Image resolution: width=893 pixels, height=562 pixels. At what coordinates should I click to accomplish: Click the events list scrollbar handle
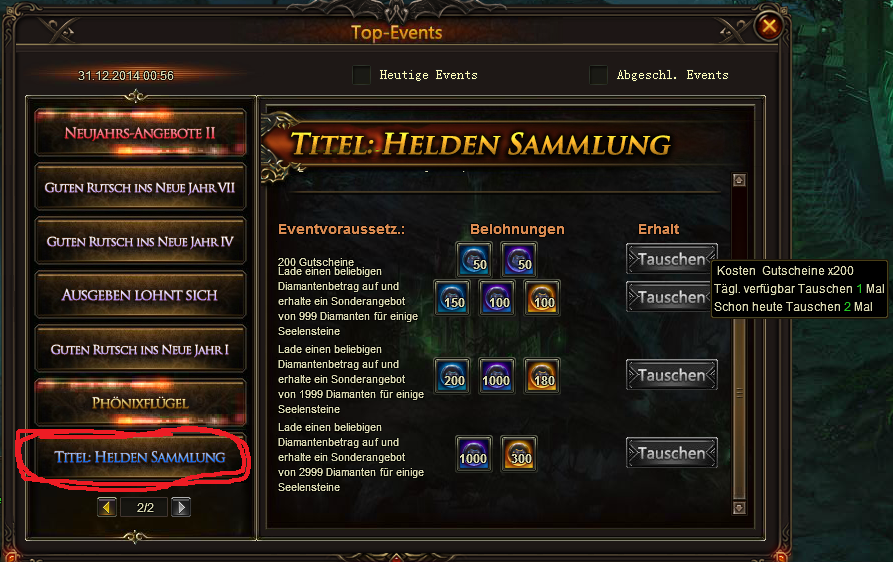(x=739, y=393)
